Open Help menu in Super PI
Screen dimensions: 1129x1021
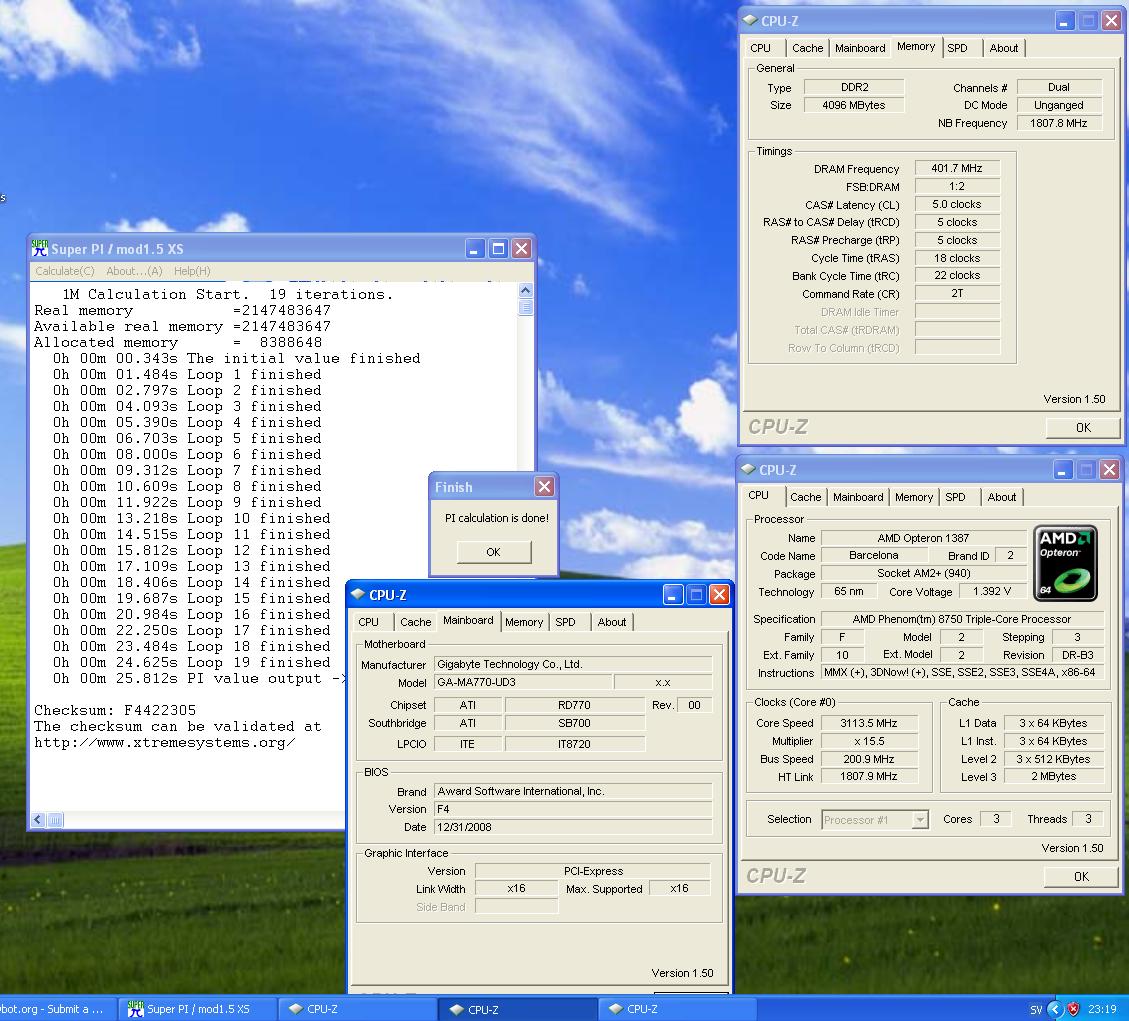[192, 271]
